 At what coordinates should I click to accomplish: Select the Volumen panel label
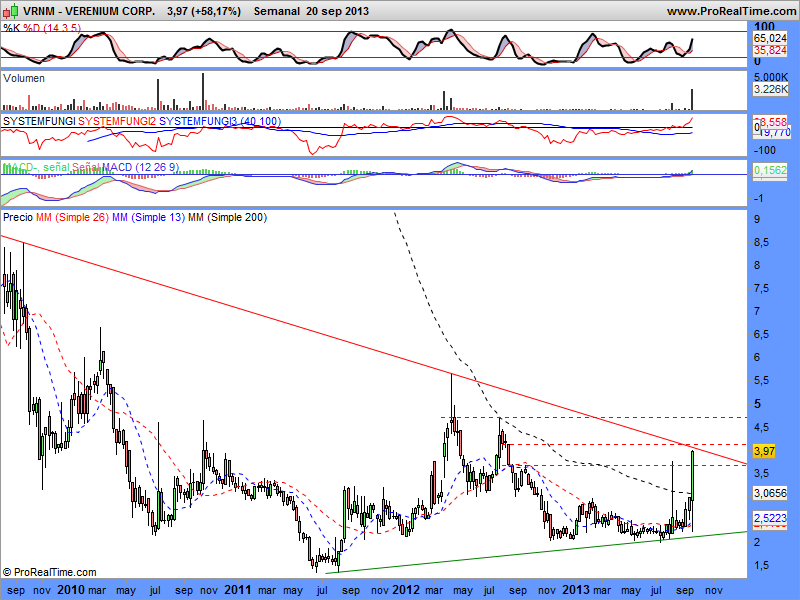point(24,78)
